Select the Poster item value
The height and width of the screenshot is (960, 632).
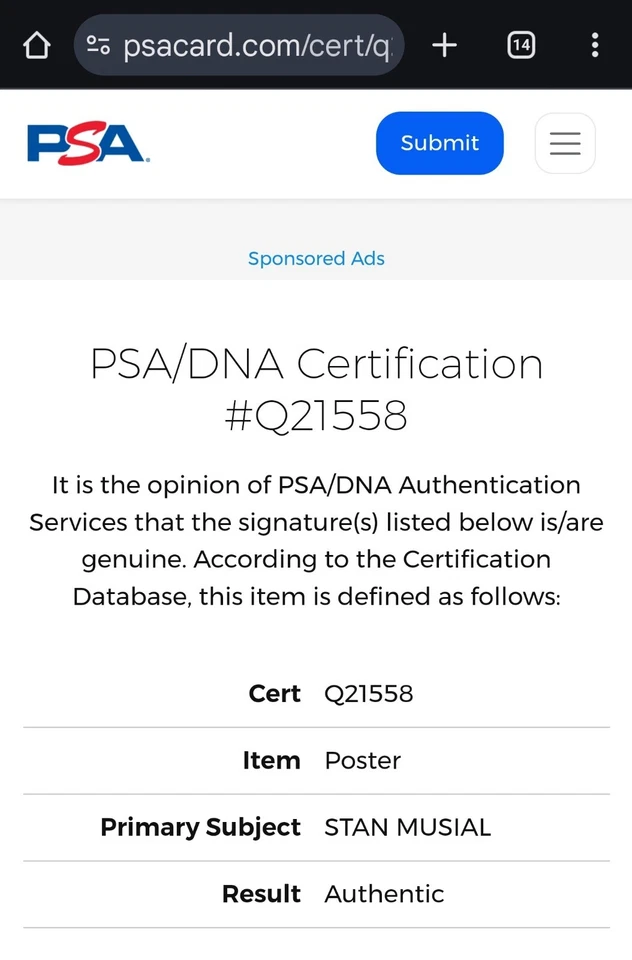pyautogui.click(x=362, y=761)
